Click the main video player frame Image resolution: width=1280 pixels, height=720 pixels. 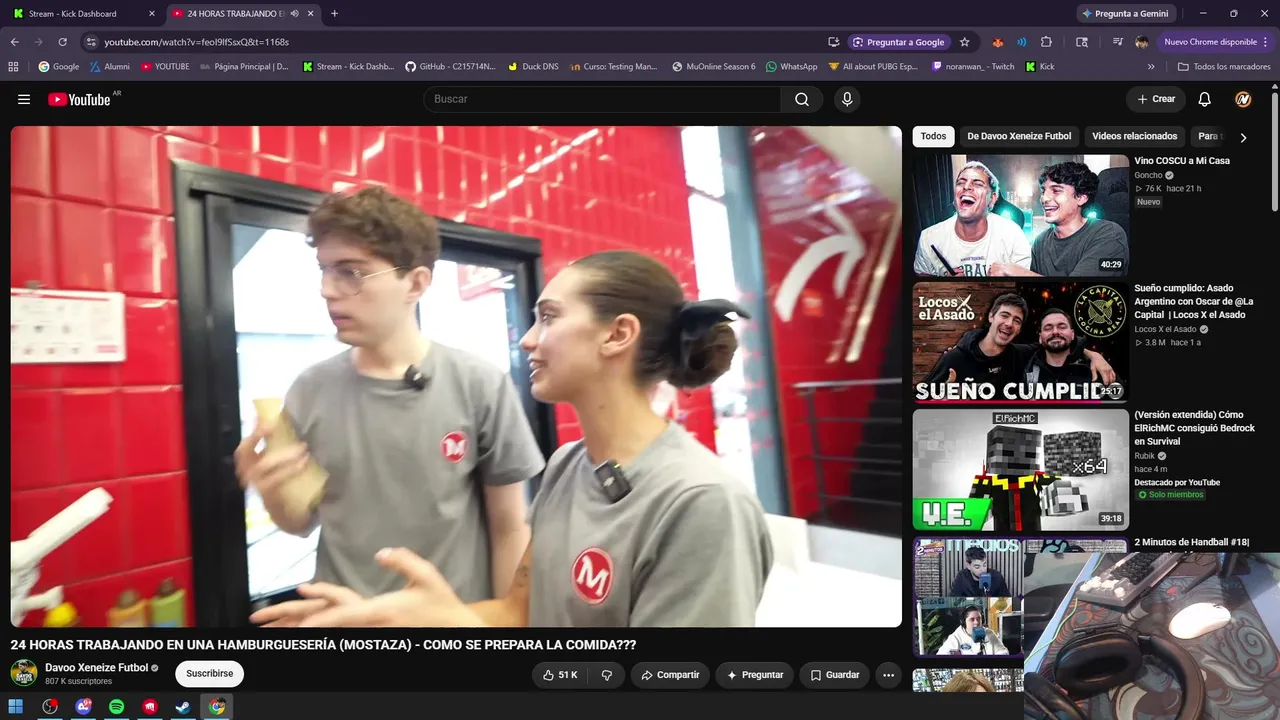(456, 376)
